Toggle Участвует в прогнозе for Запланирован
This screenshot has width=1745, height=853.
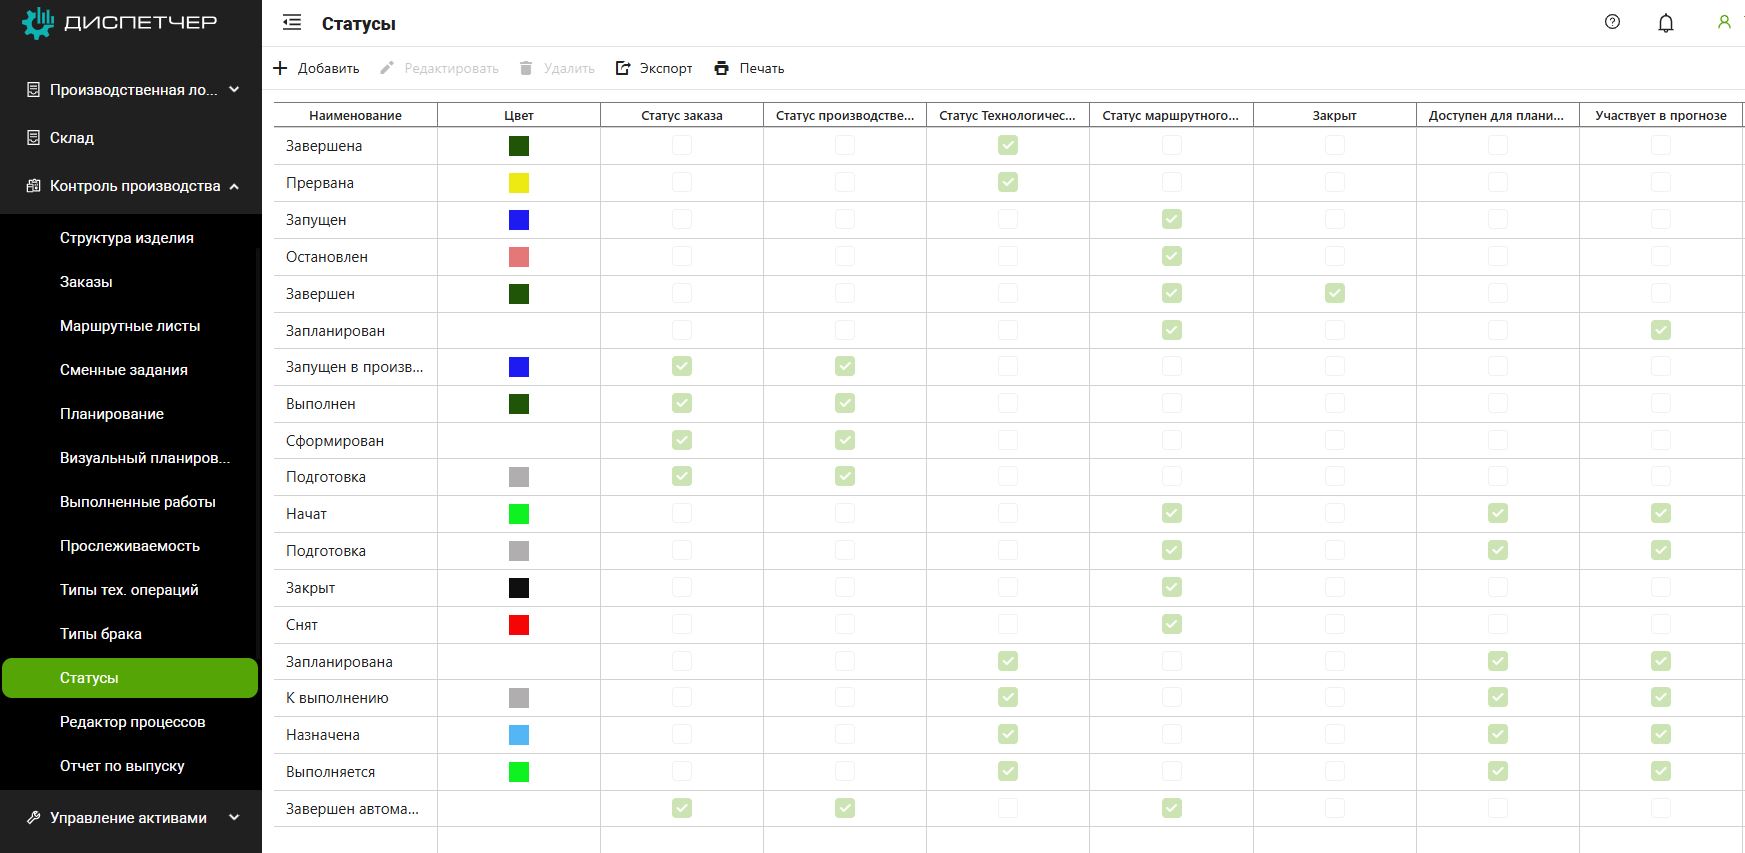point(1660,330)
